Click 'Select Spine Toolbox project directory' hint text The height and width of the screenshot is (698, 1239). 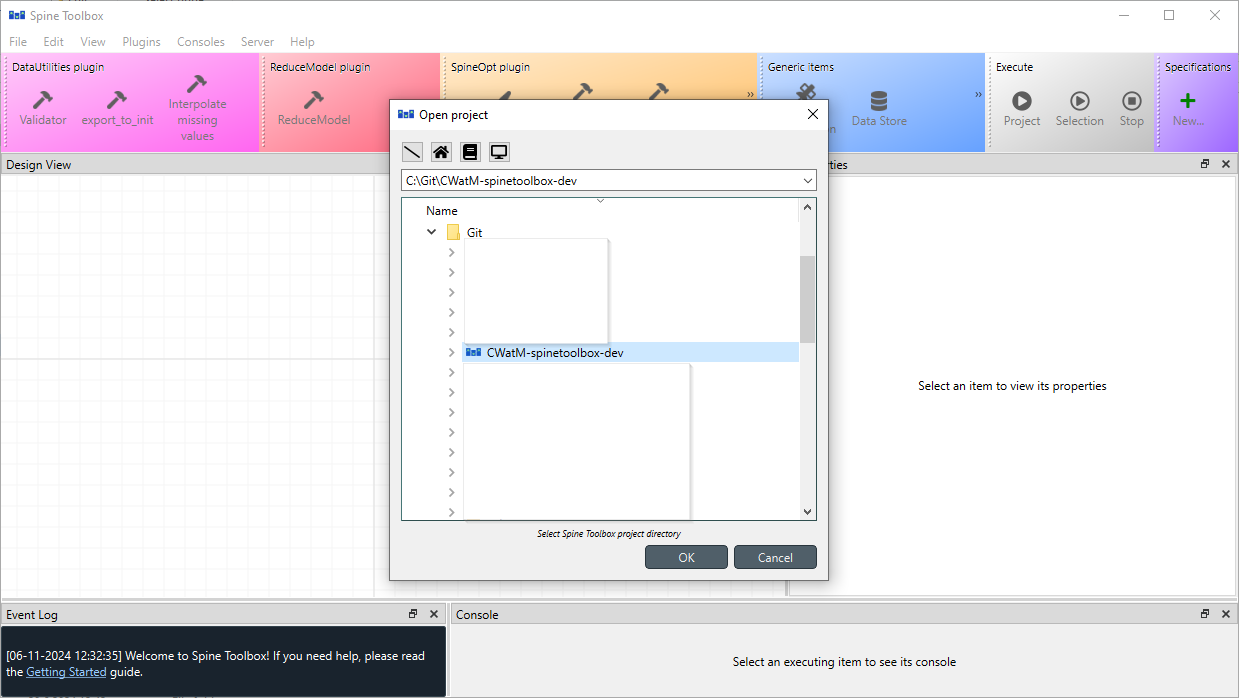coord(609,534)
